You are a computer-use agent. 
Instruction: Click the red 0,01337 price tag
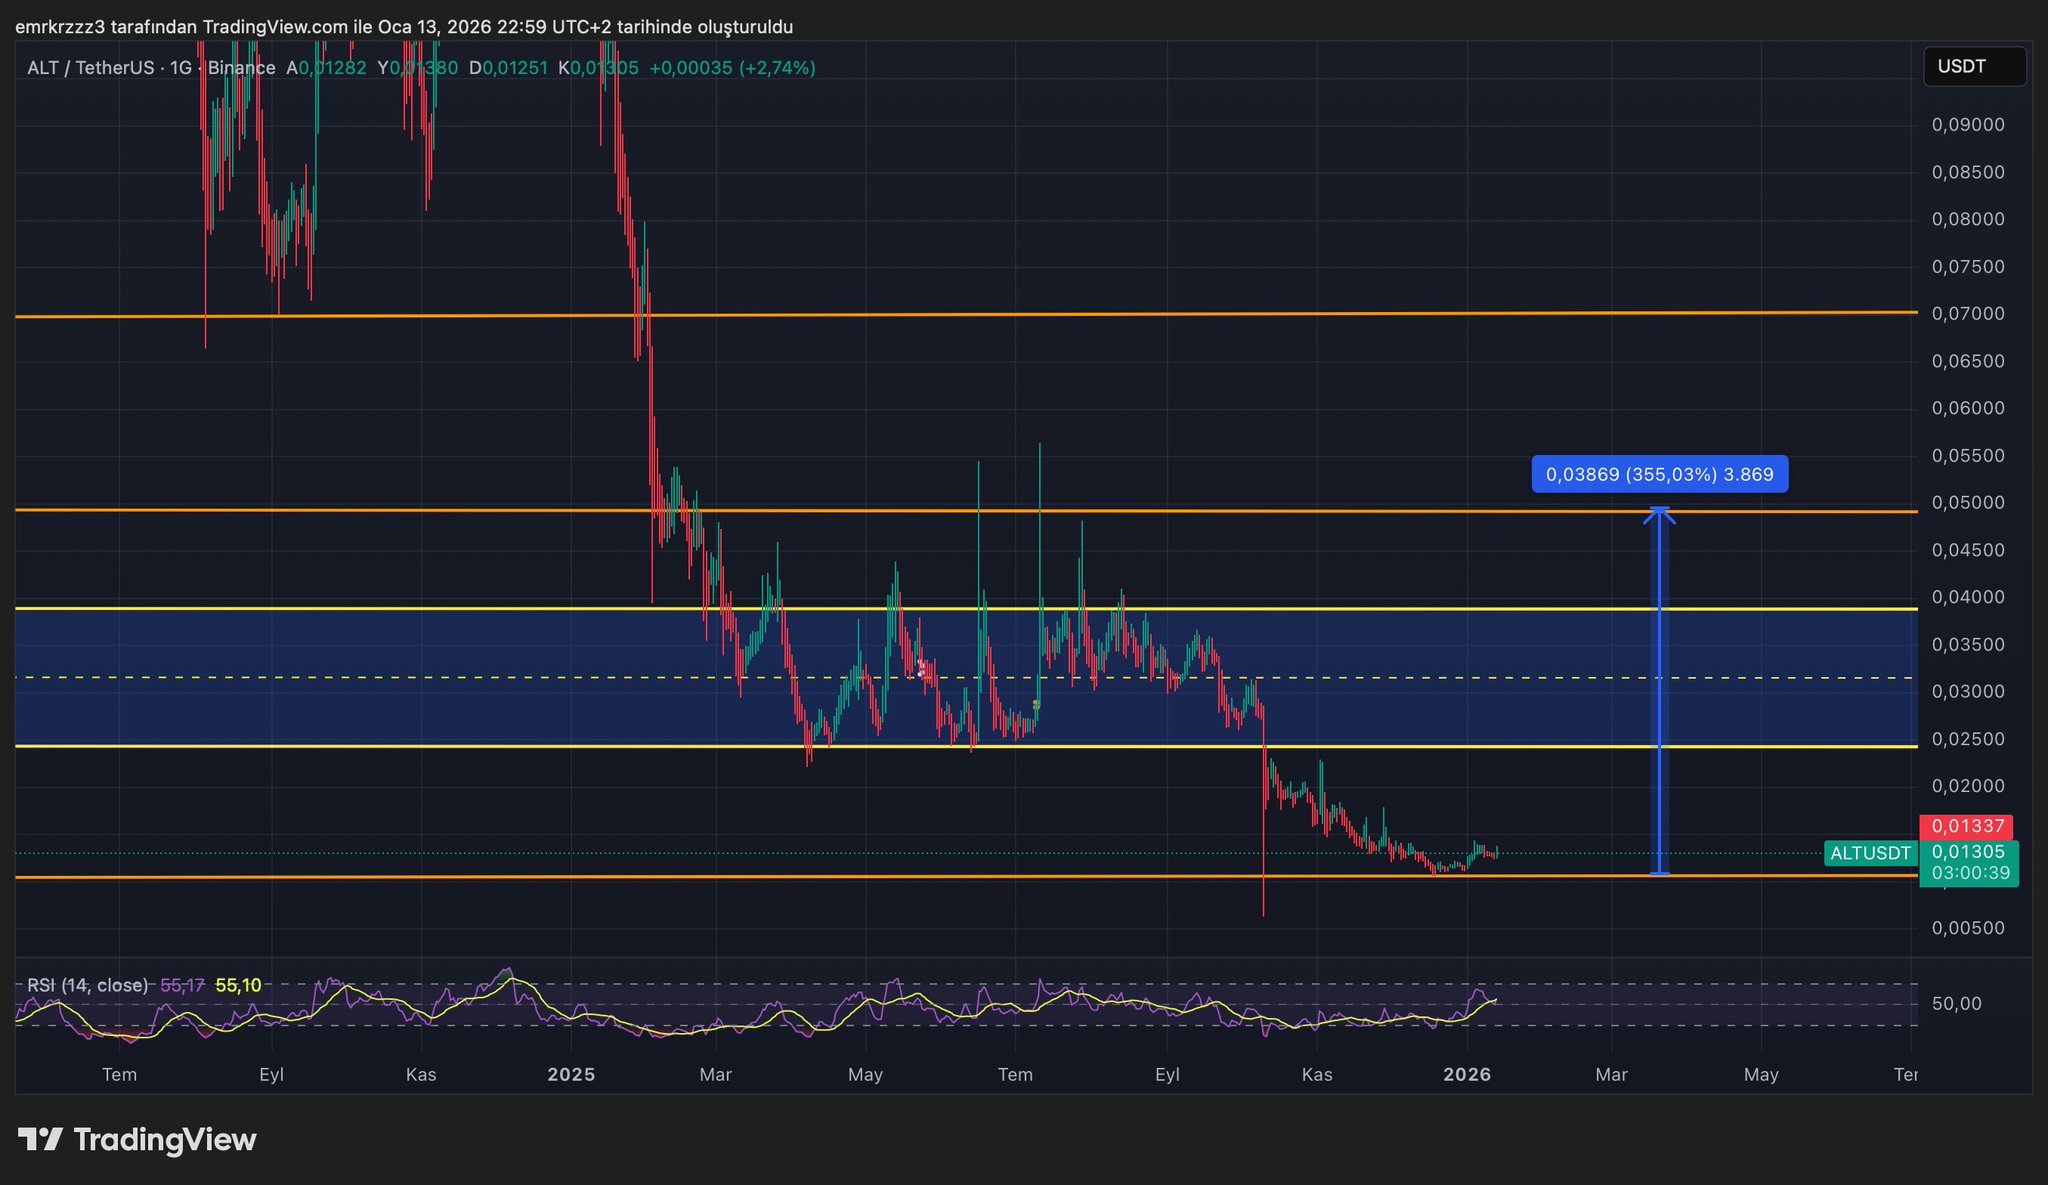pyautogui.click(x=1967, y=826)
